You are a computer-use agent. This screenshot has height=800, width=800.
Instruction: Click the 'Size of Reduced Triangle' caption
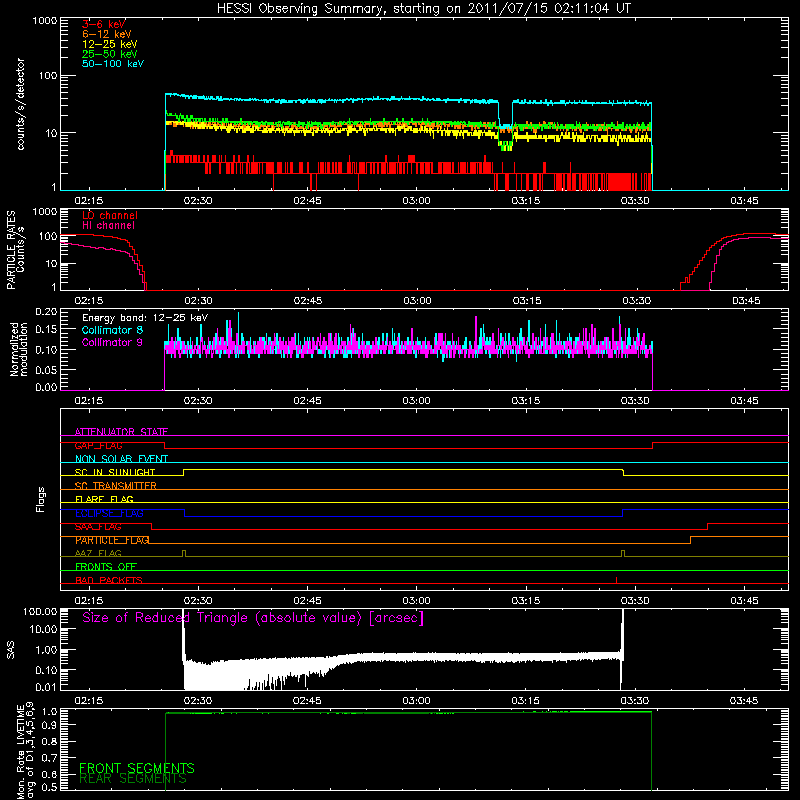253,618
